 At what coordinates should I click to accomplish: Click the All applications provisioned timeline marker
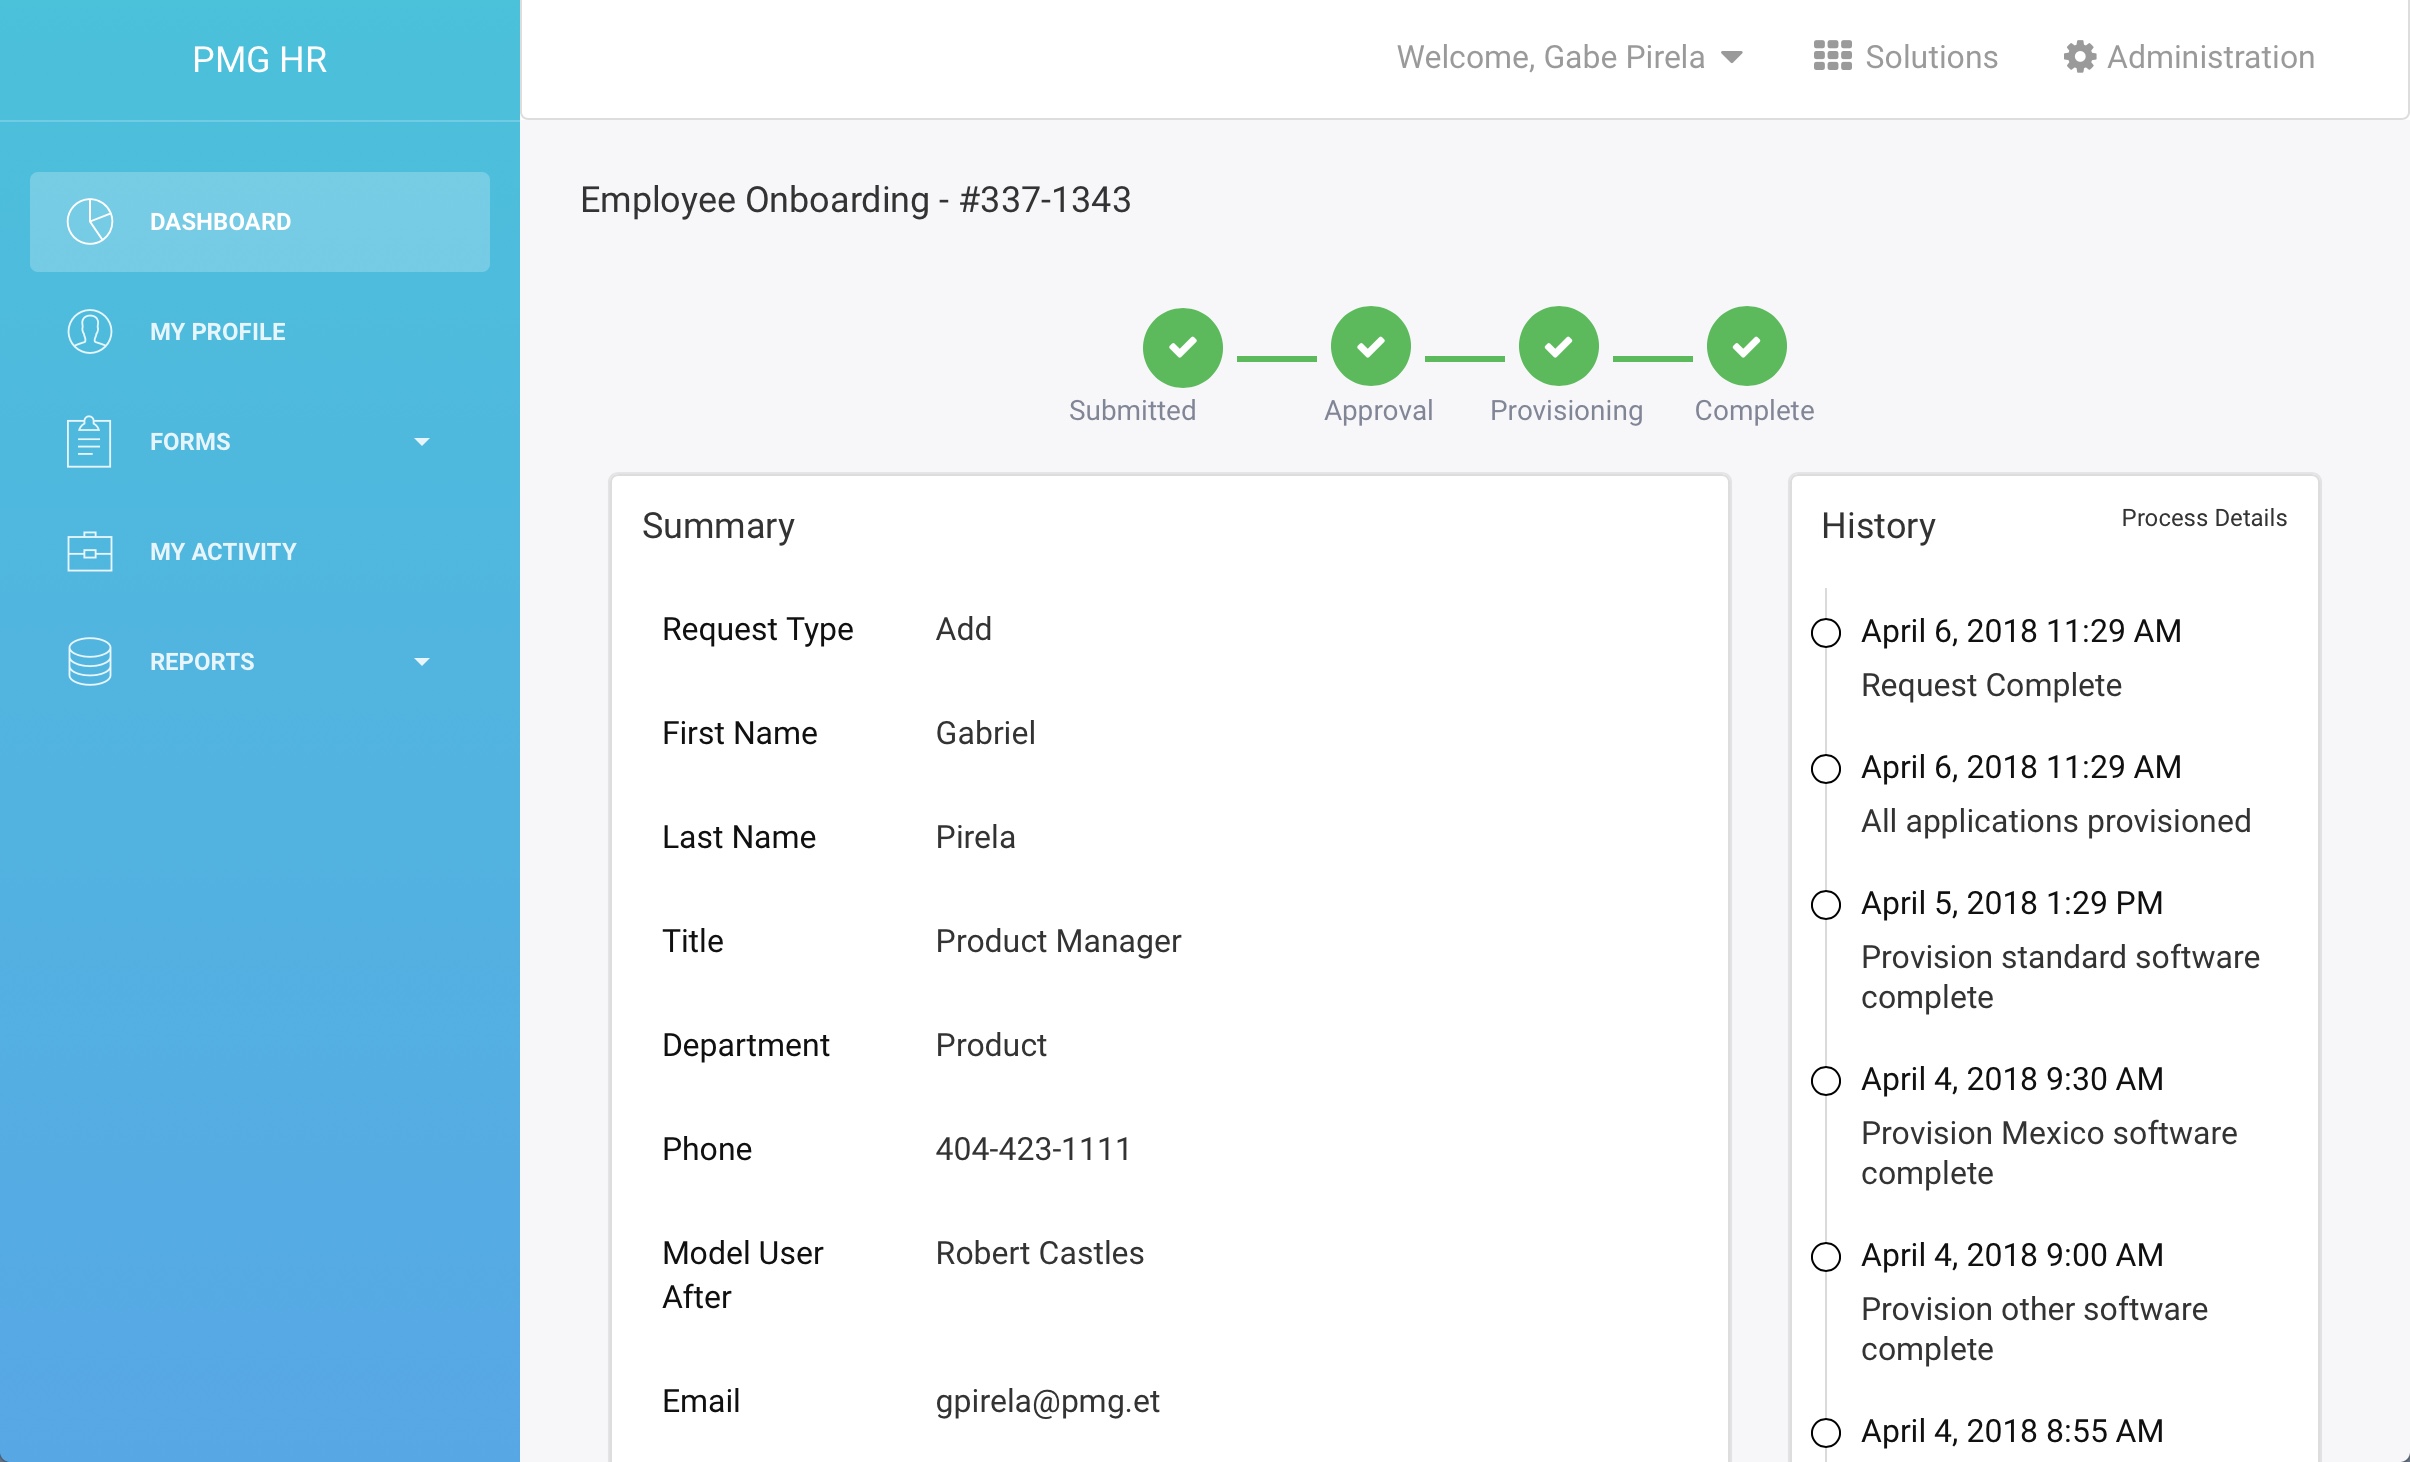point(1826,768)
